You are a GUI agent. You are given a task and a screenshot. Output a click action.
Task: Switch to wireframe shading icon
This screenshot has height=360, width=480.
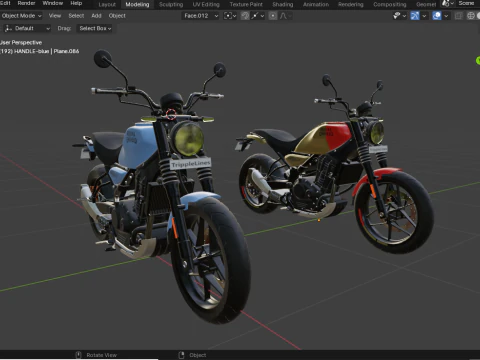[x=471, y=16]
